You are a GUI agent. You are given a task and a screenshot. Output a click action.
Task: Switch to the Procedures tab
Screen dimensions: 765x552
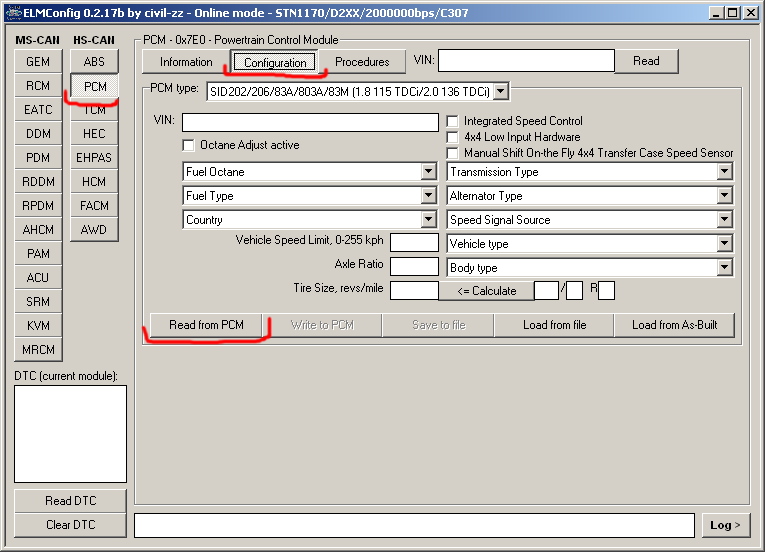pos(362,62)
